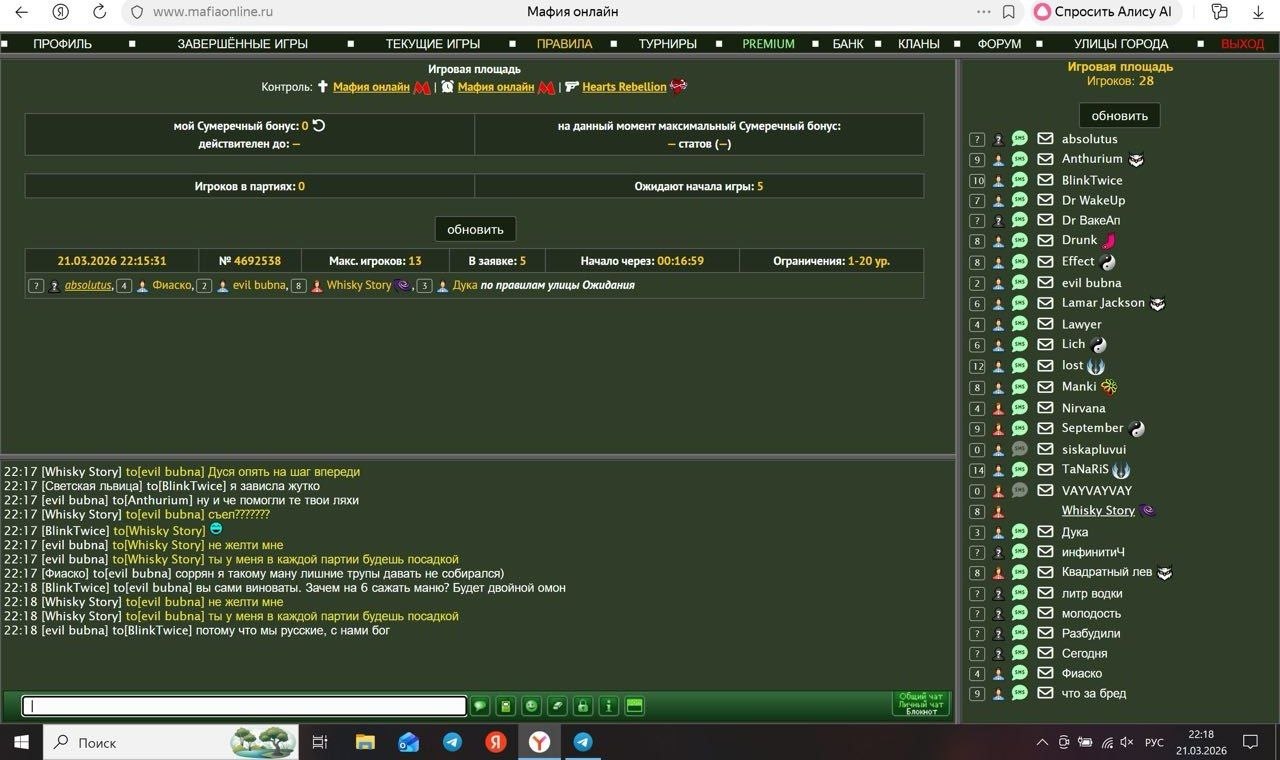The height and width of the screenshot is (760, 1280).
Task: Click the profile avatar icon beside Drunk
Action: point(998,241)
